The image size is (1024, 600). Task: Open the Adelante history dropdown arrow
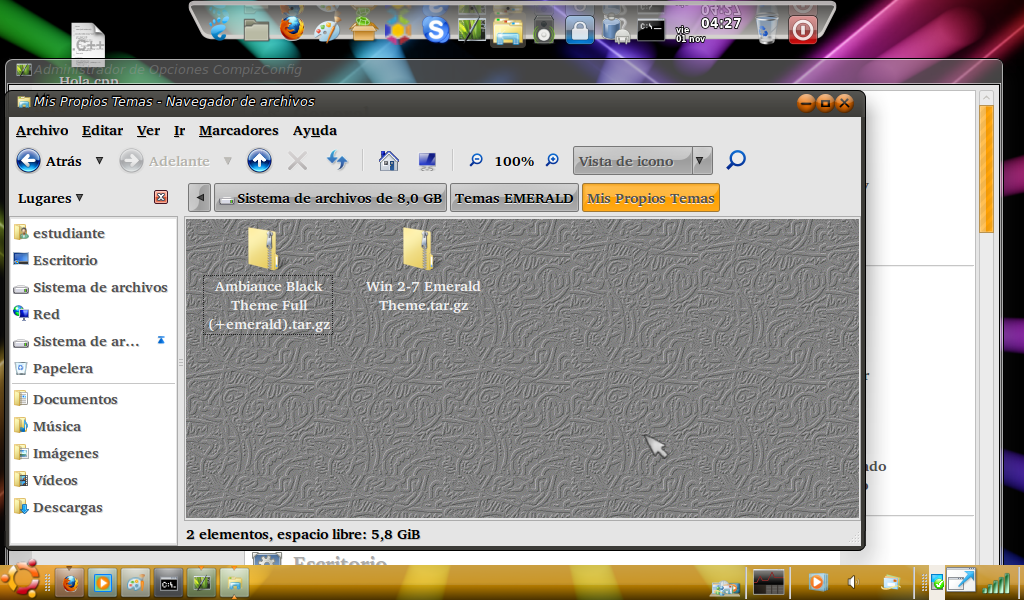pyautogui.click(x=227, y=161)
